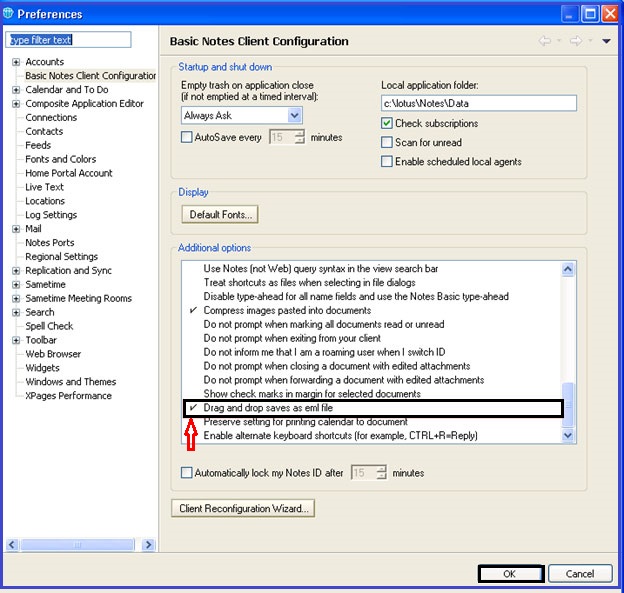Click the options list scrollbar thumb
Image resolution: width=624 pixels, height=593 pixels.
point(568,405)
